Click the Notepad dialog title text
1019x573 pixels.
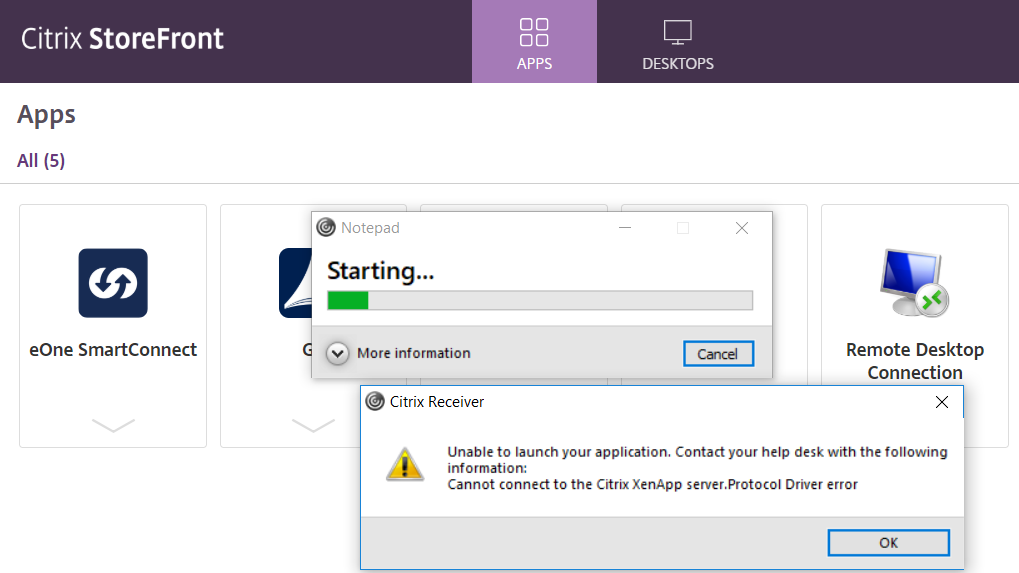tap(370, 228)
